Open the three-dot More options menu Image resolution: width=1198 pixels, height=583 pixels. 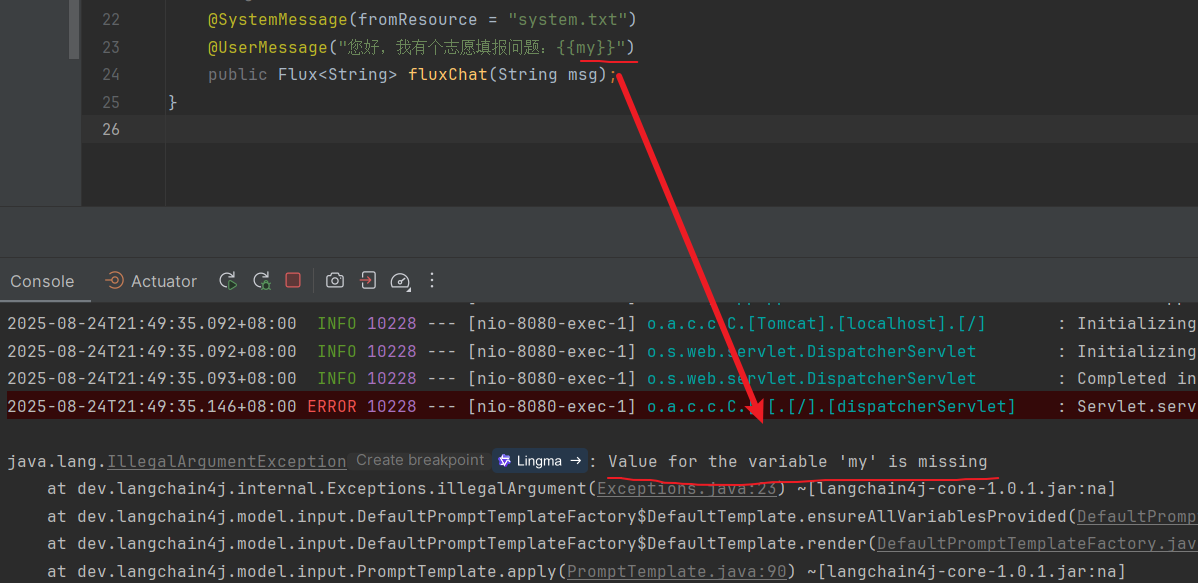pyautogui.click(x=432, y=280)
